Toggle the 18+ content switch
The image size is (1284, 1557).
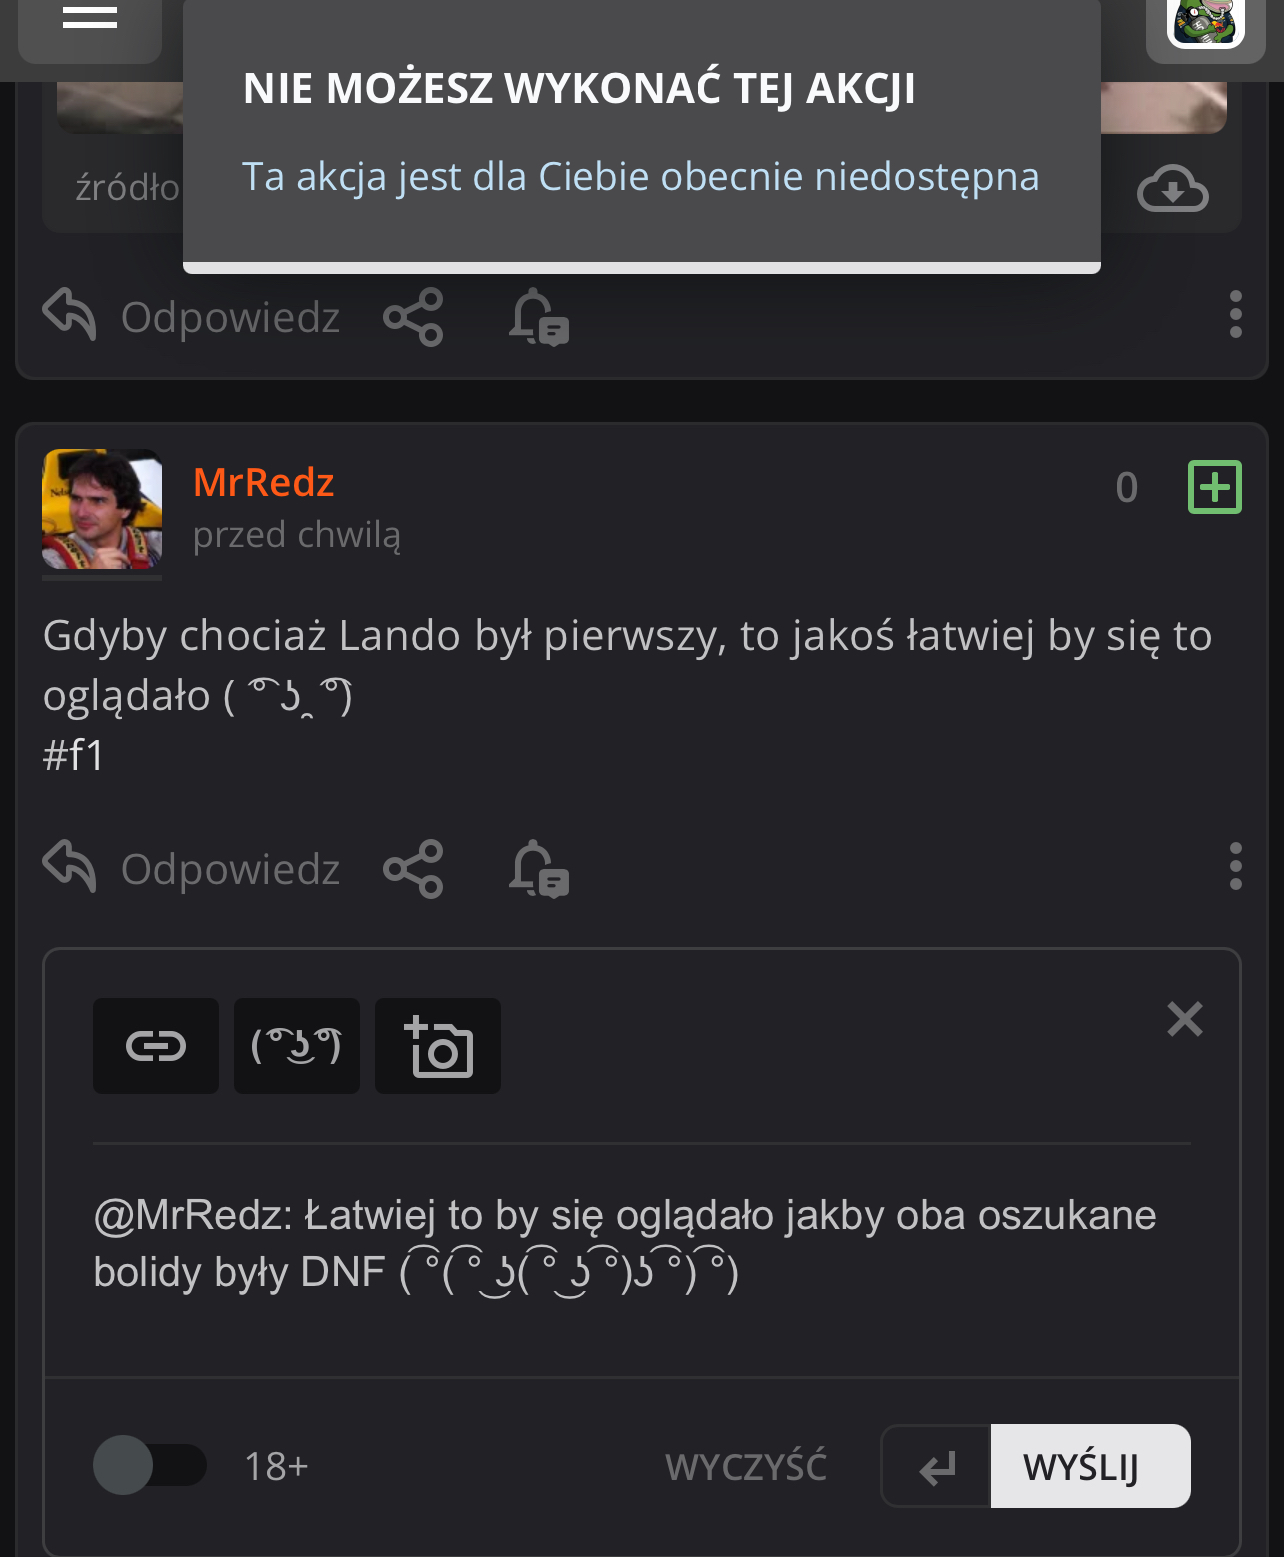149,1466
